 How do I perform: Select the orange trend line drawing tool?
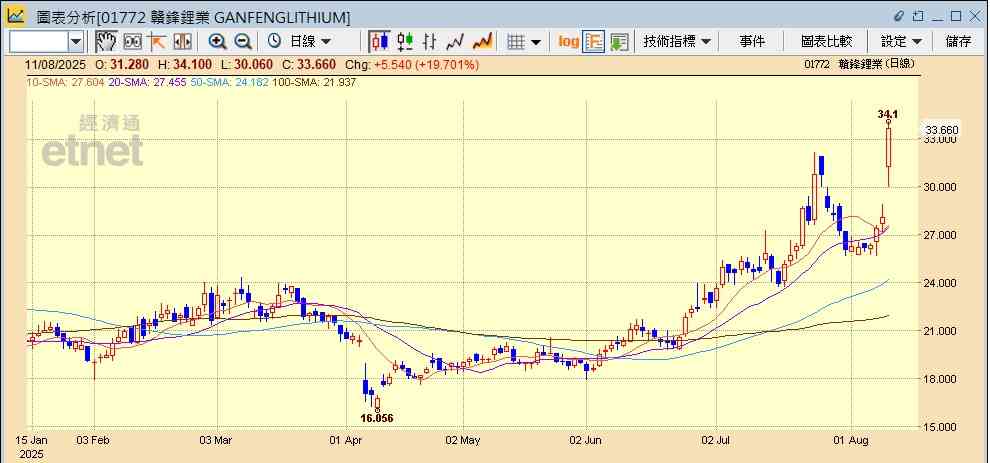[x=157, y=42]
